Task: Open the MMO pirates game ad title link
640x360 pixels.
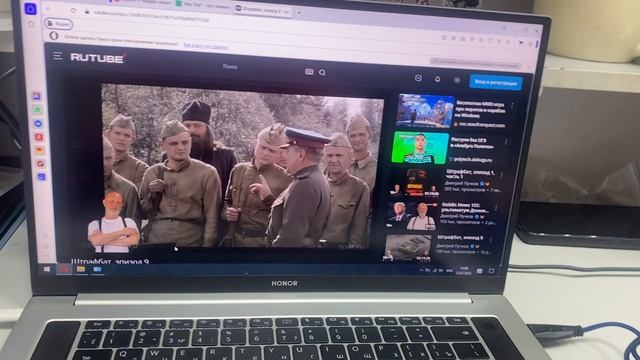Action: (481, 110)
